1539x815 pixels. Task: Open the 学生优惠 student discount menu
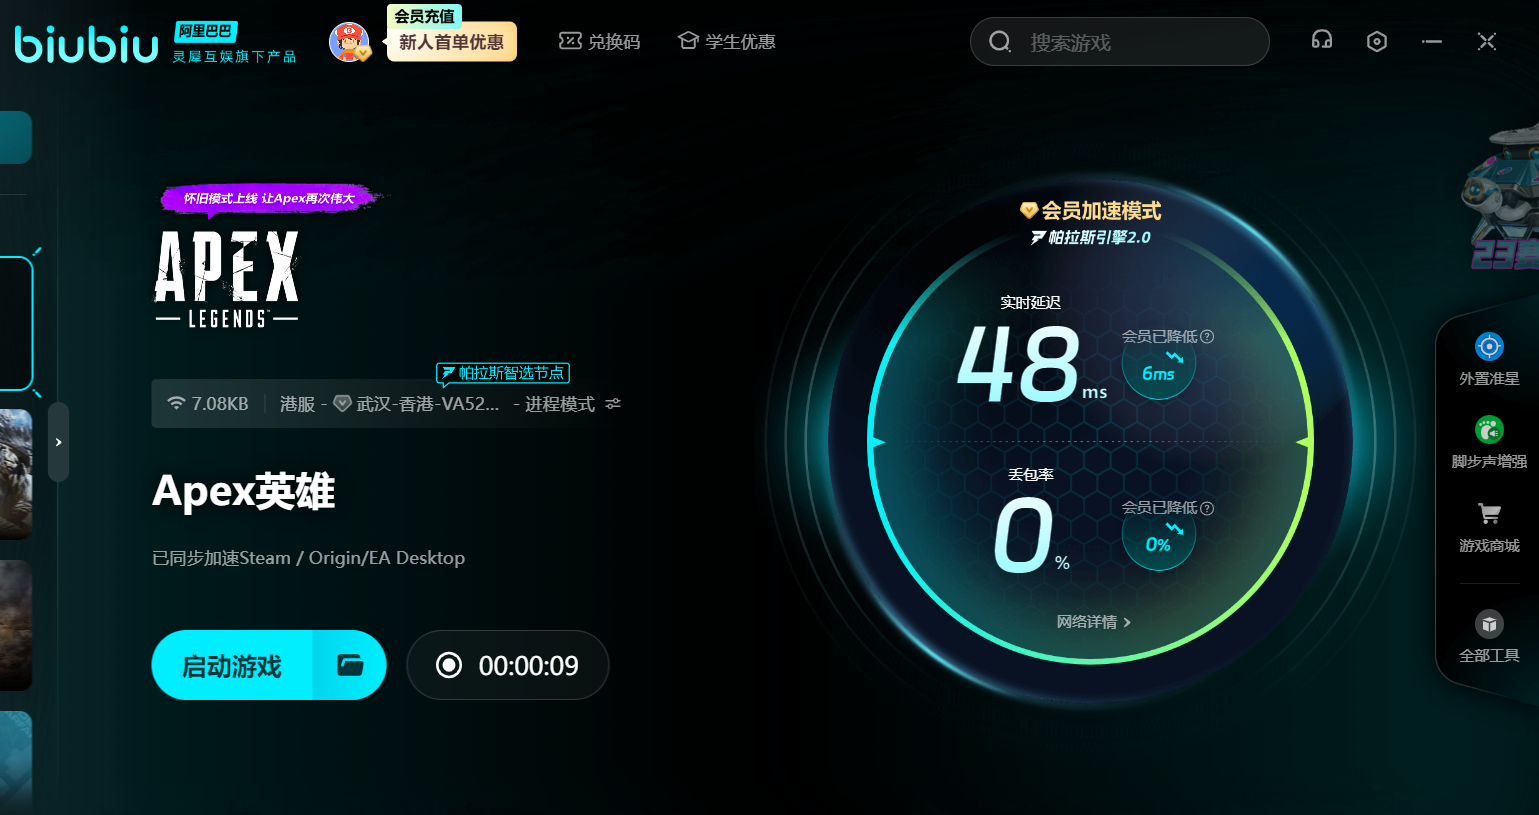click(727, 42)
